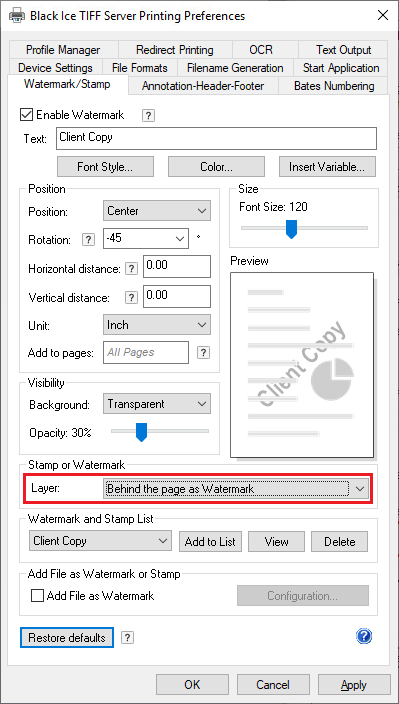The width and height of the screenshot is (399, 704).
Task: Click the help icon next to Rotation
Action: (88, 240)
